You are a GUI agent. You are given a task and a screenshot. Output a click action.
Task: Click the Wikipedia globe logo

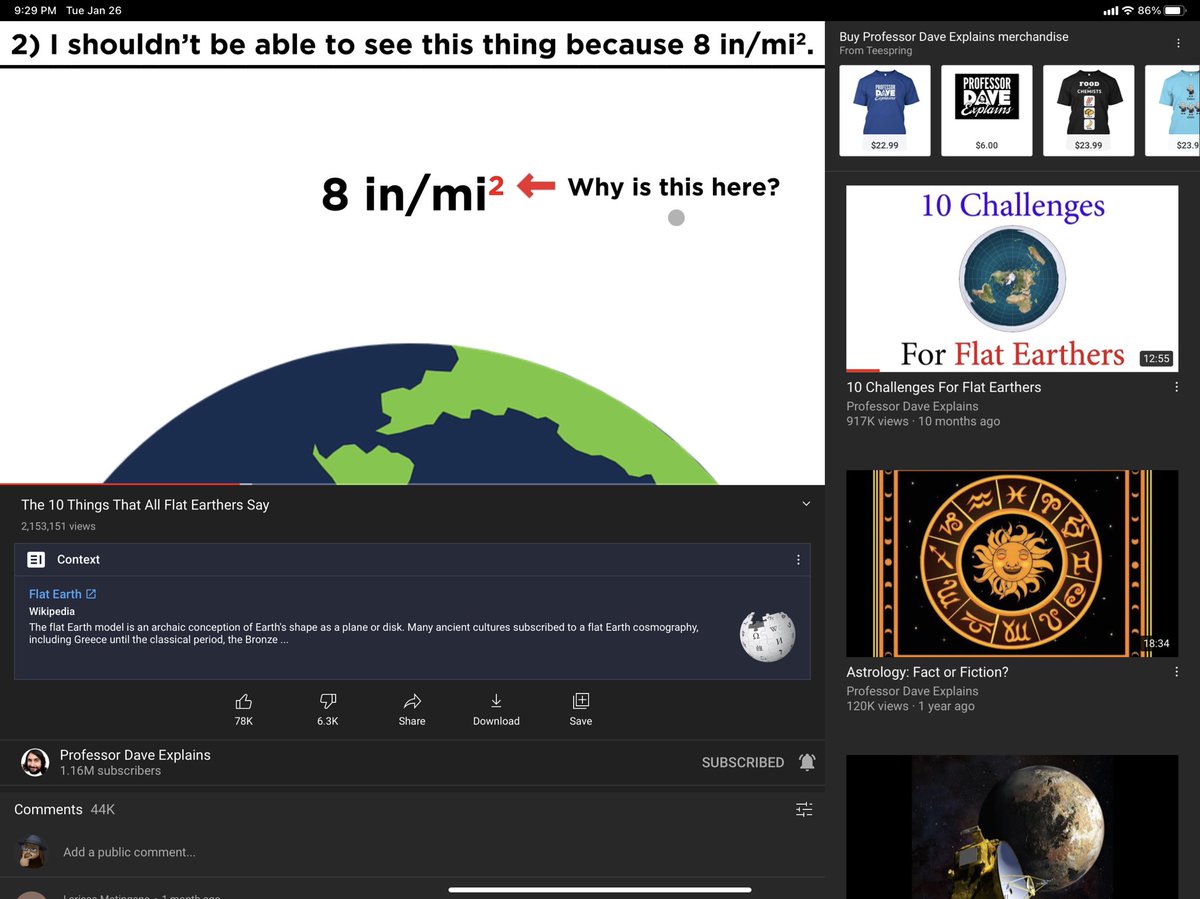(x=767, y=635)
